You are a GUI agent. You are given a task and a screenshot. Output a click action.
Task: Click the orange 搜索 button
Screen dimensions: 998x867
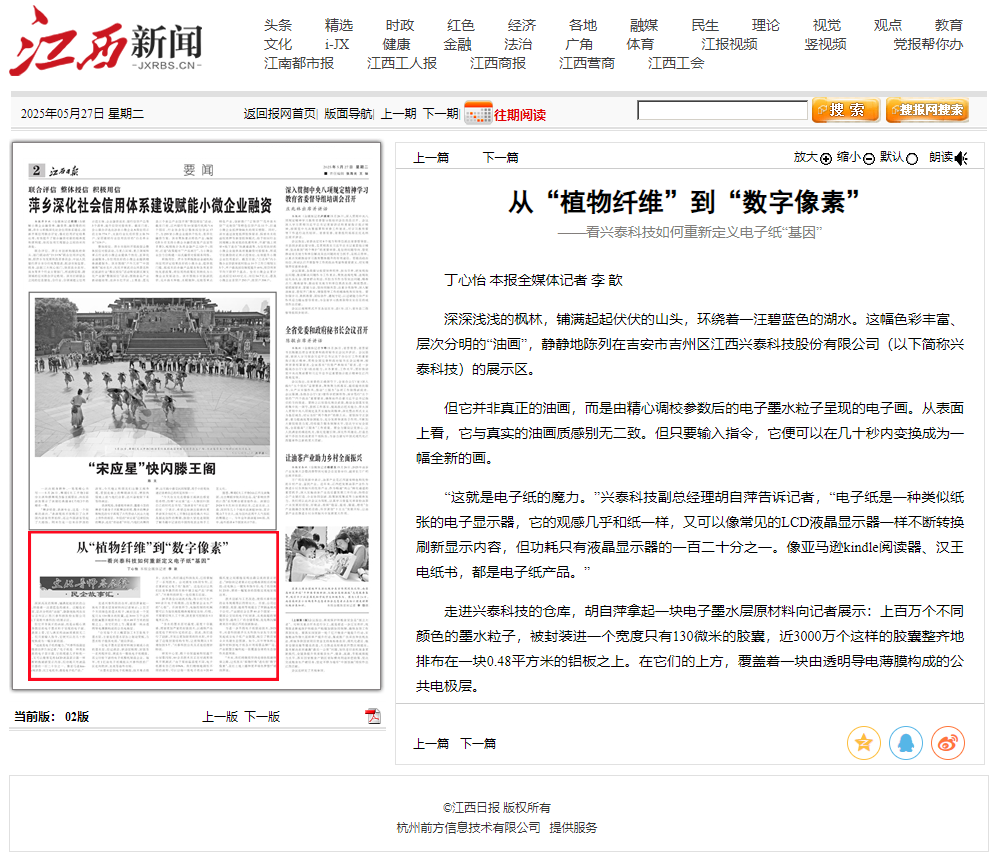pyautogui.click(x=846, y=110)
